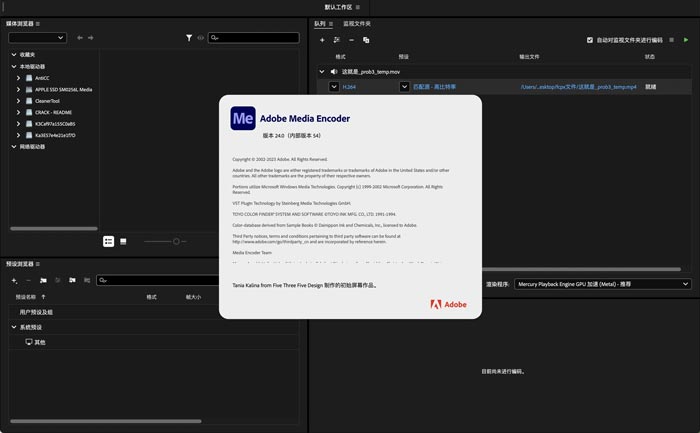This screenshot has width=700, height=433.
Task: Expand the CRACK - README drive
Action: point(18,112)
